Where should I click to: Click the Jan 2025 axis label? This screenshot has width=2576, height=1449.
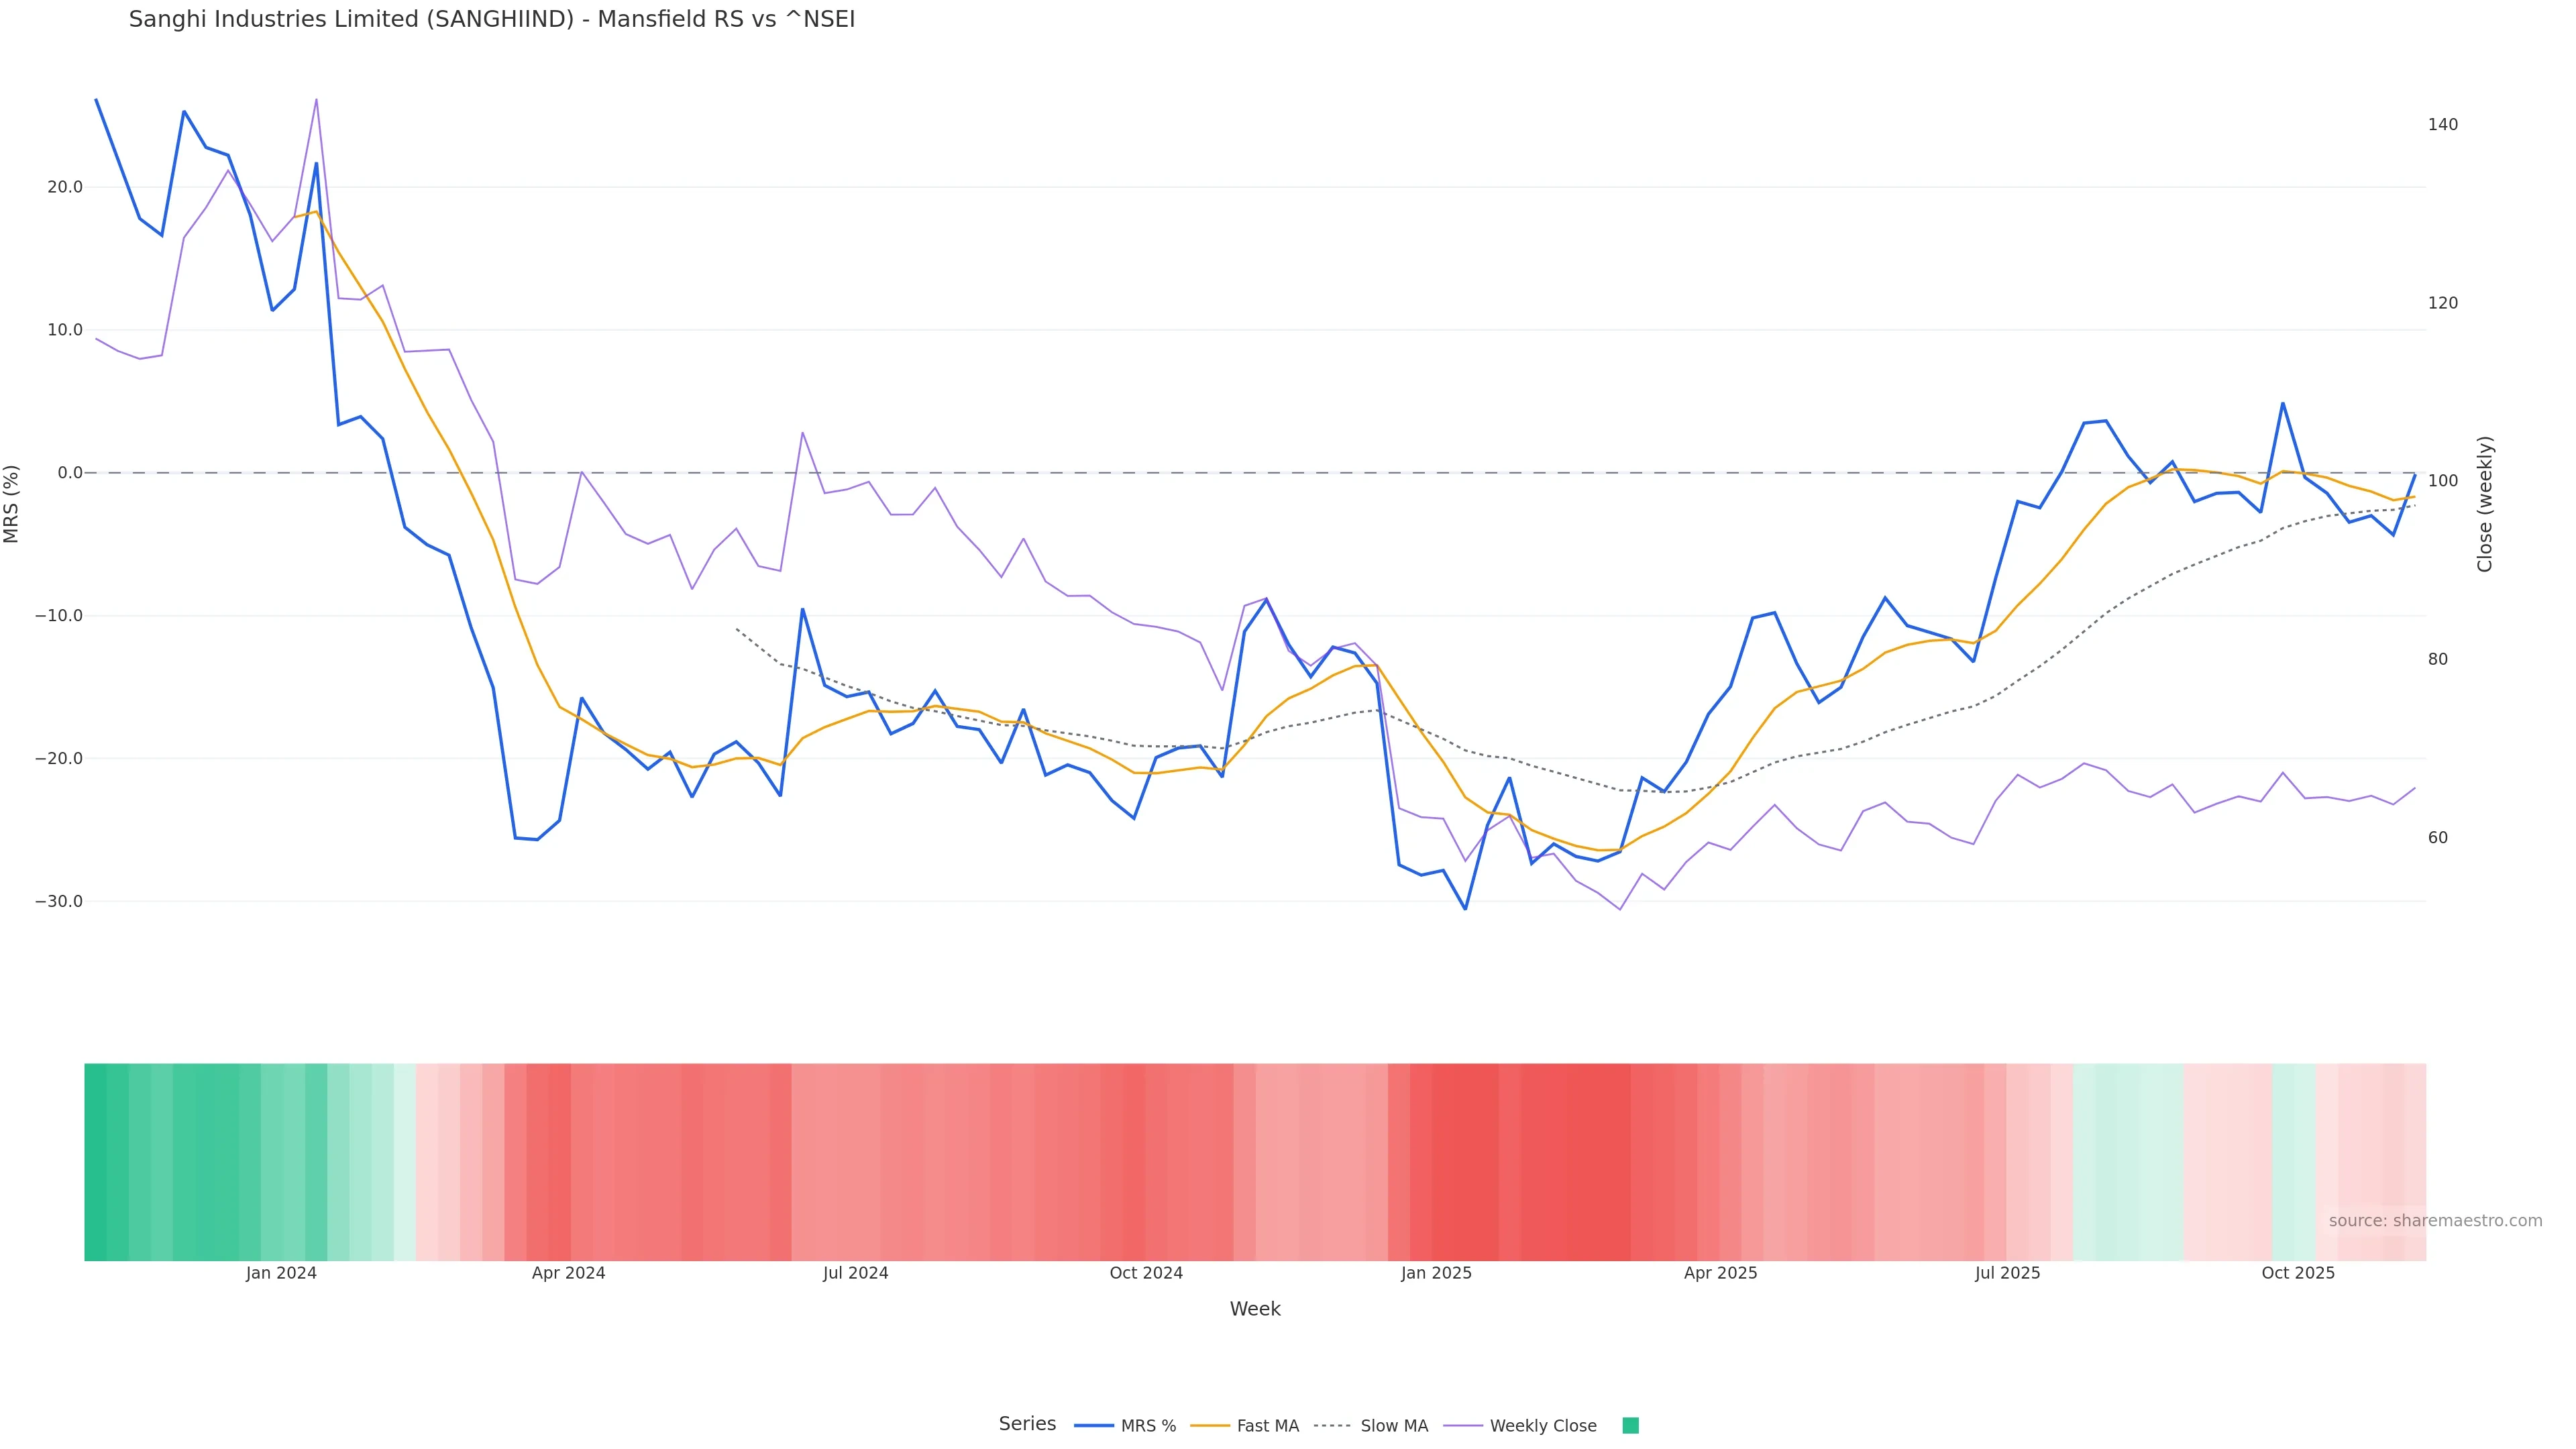[x=1436, y=1273]
